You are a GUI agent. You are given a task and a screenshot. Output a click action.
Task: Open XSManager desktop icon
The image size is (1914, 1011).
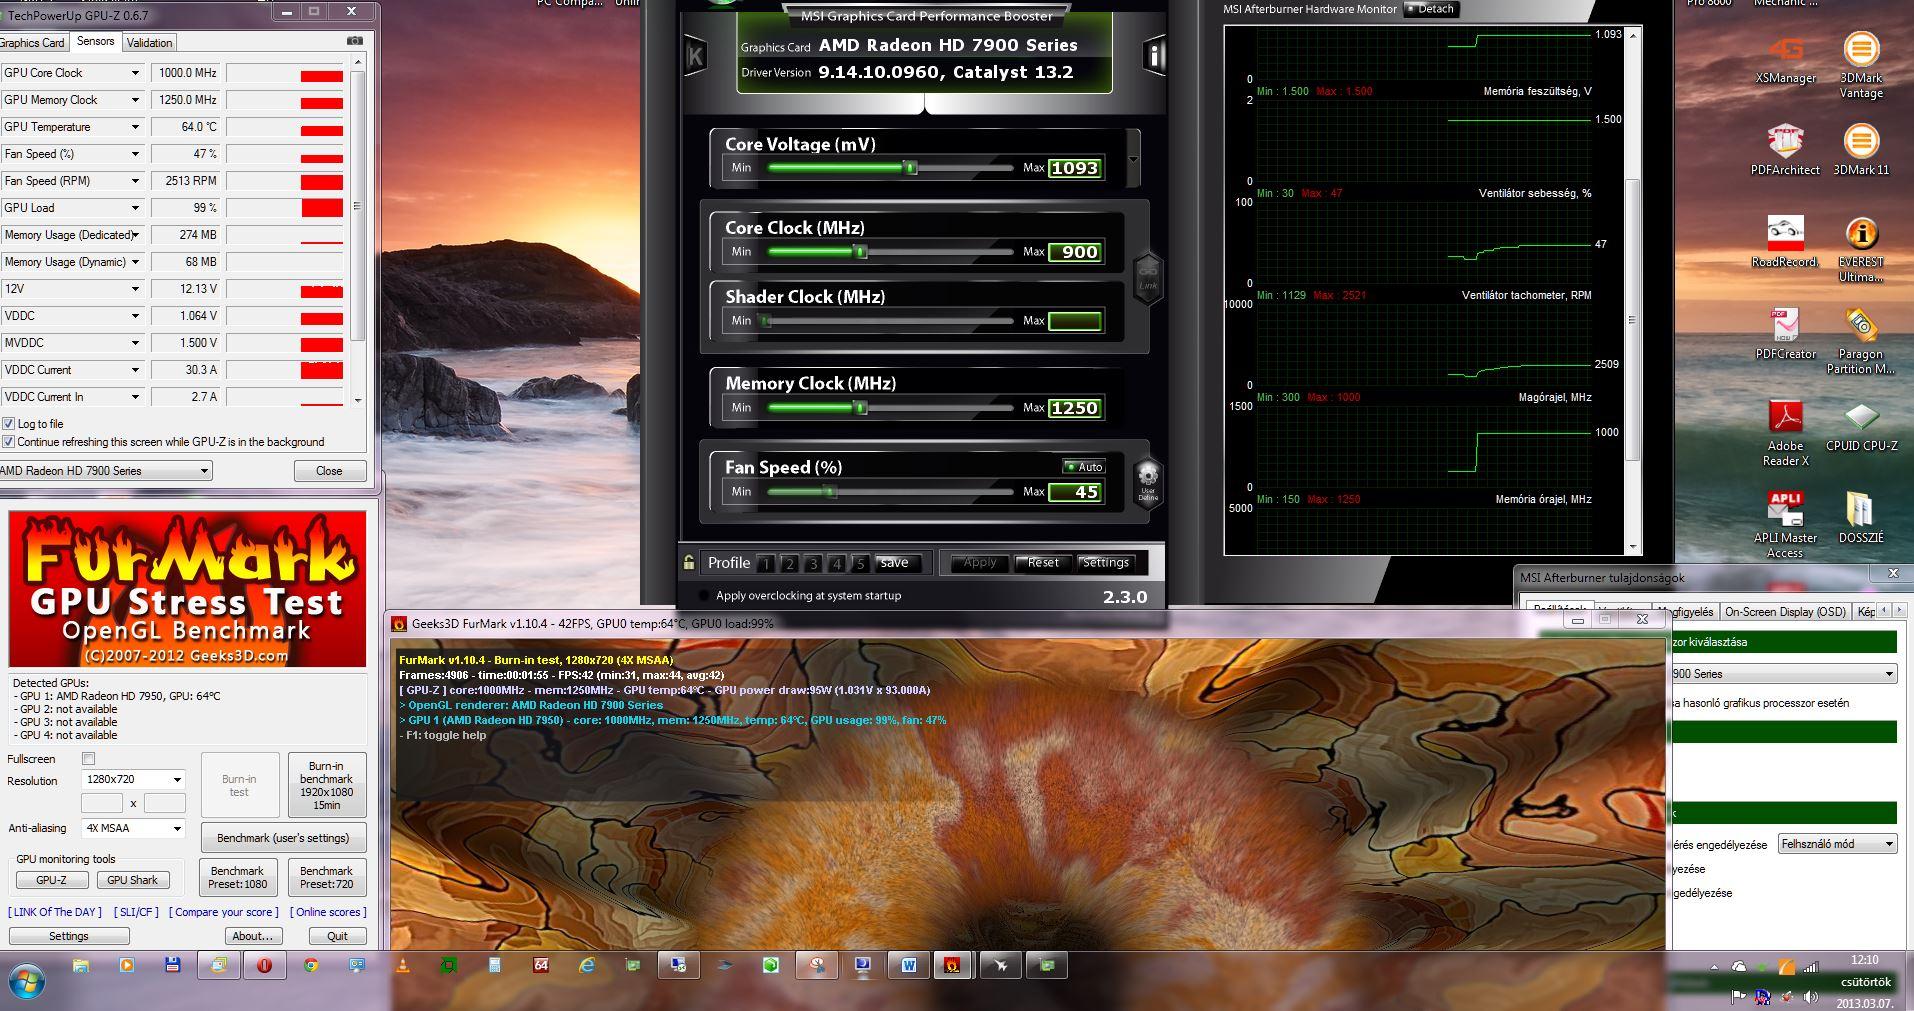(1786, 60)
